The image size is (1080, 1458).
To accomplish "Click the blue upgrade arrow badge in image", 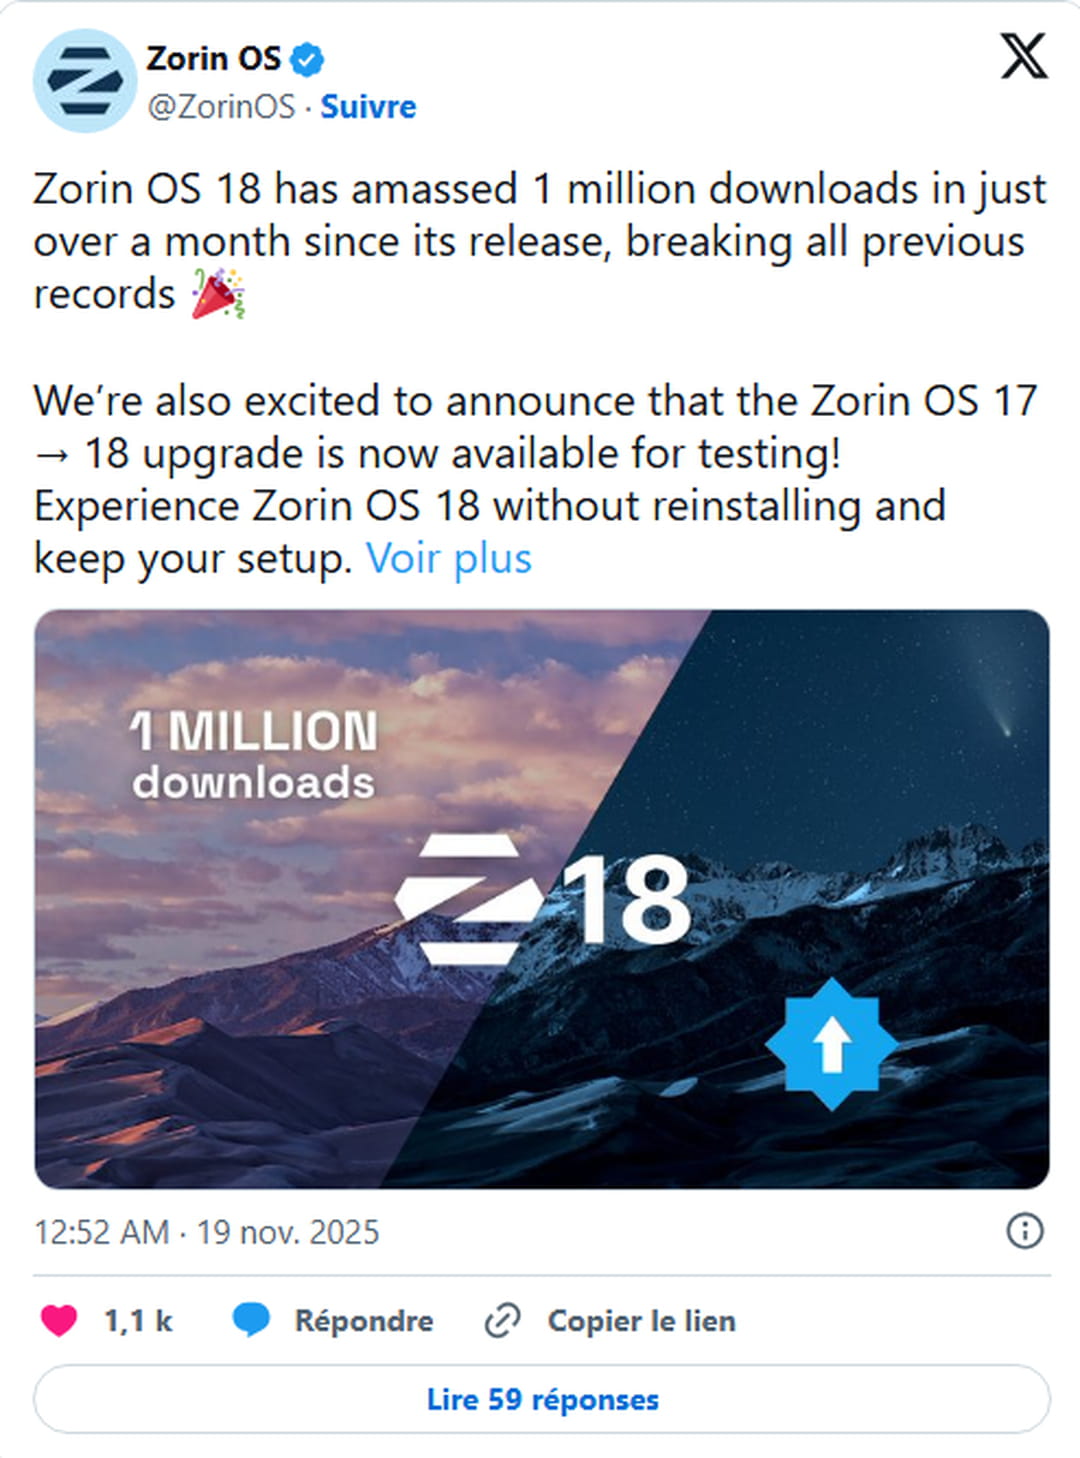I will (x=831, y=1044).
